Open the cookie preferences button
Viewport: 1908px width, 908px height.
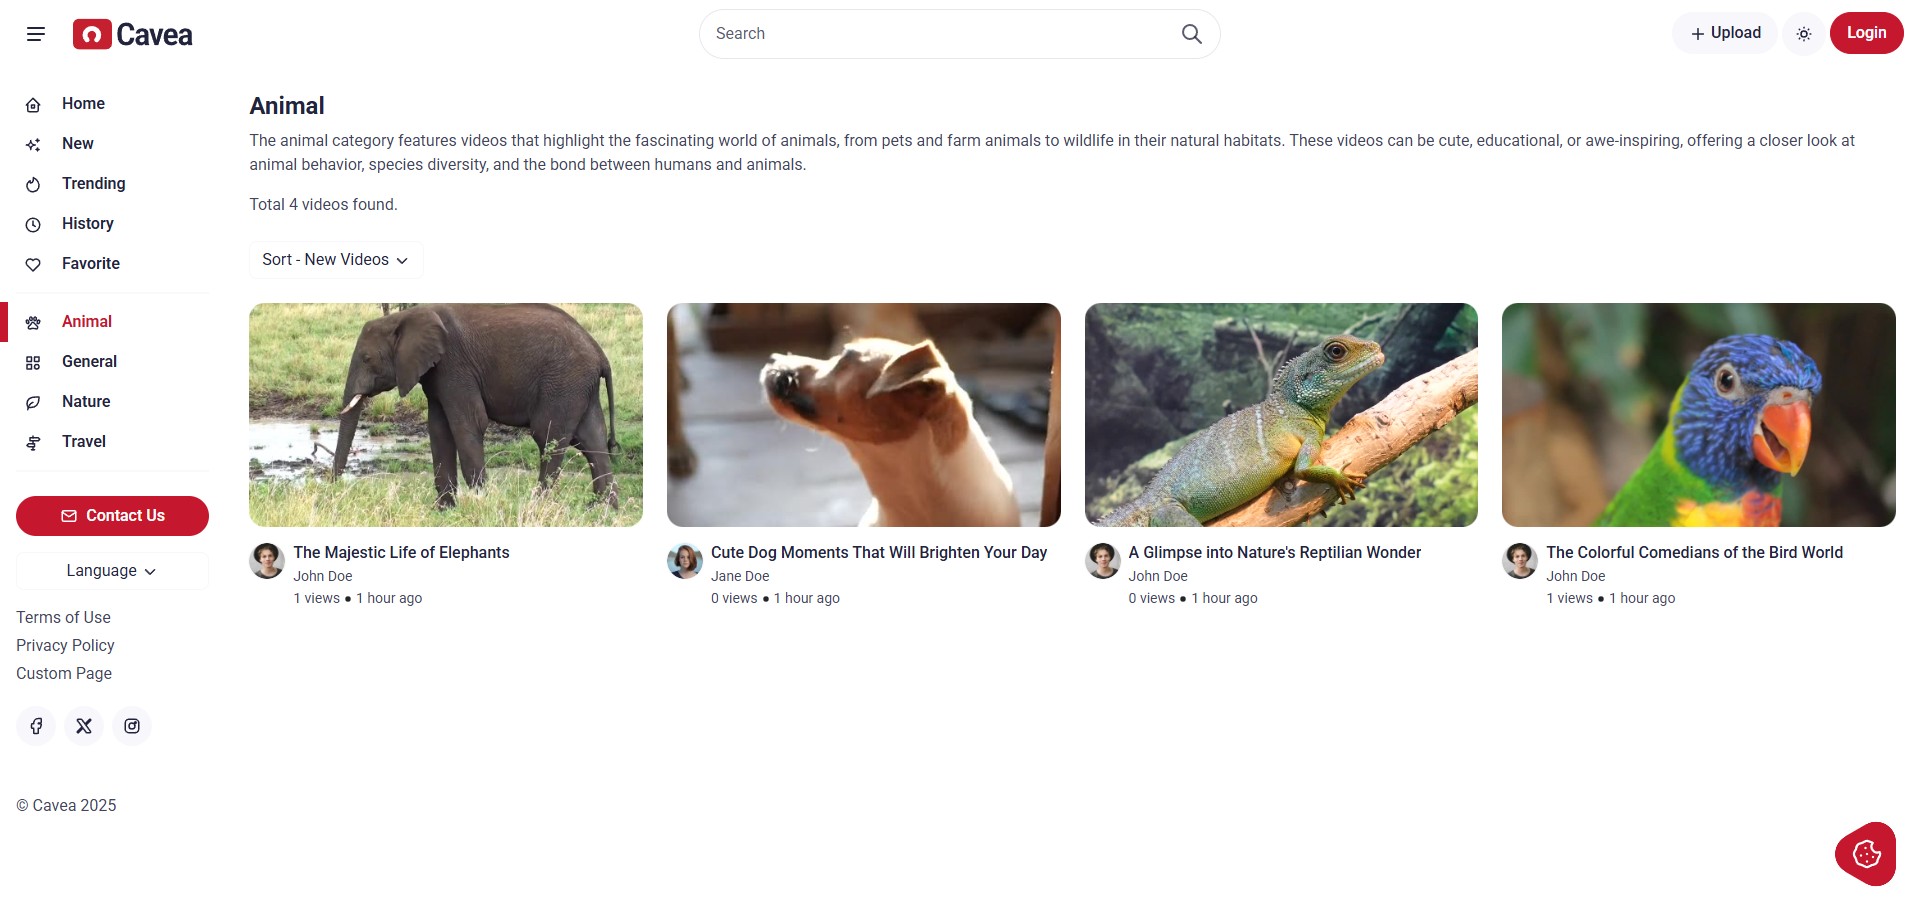[x=1866, y=854]
